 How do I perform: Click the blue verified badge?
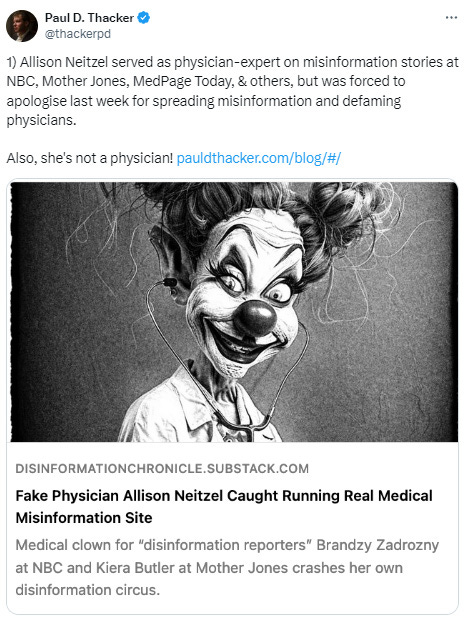tap(143, 18)
